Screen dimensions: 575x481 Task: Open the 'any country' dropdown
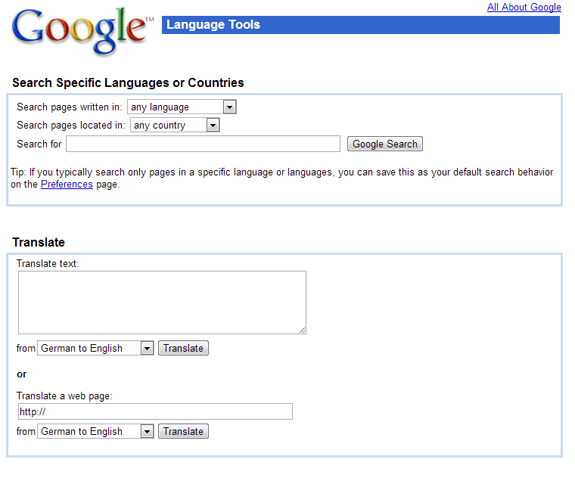175,125
